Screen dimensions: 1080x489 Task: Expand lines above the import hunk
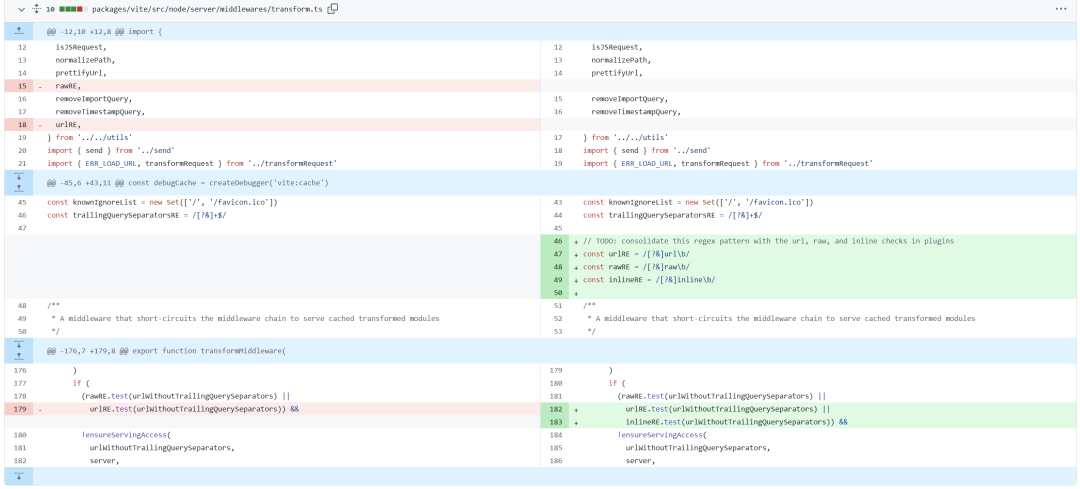coord(18,32)
